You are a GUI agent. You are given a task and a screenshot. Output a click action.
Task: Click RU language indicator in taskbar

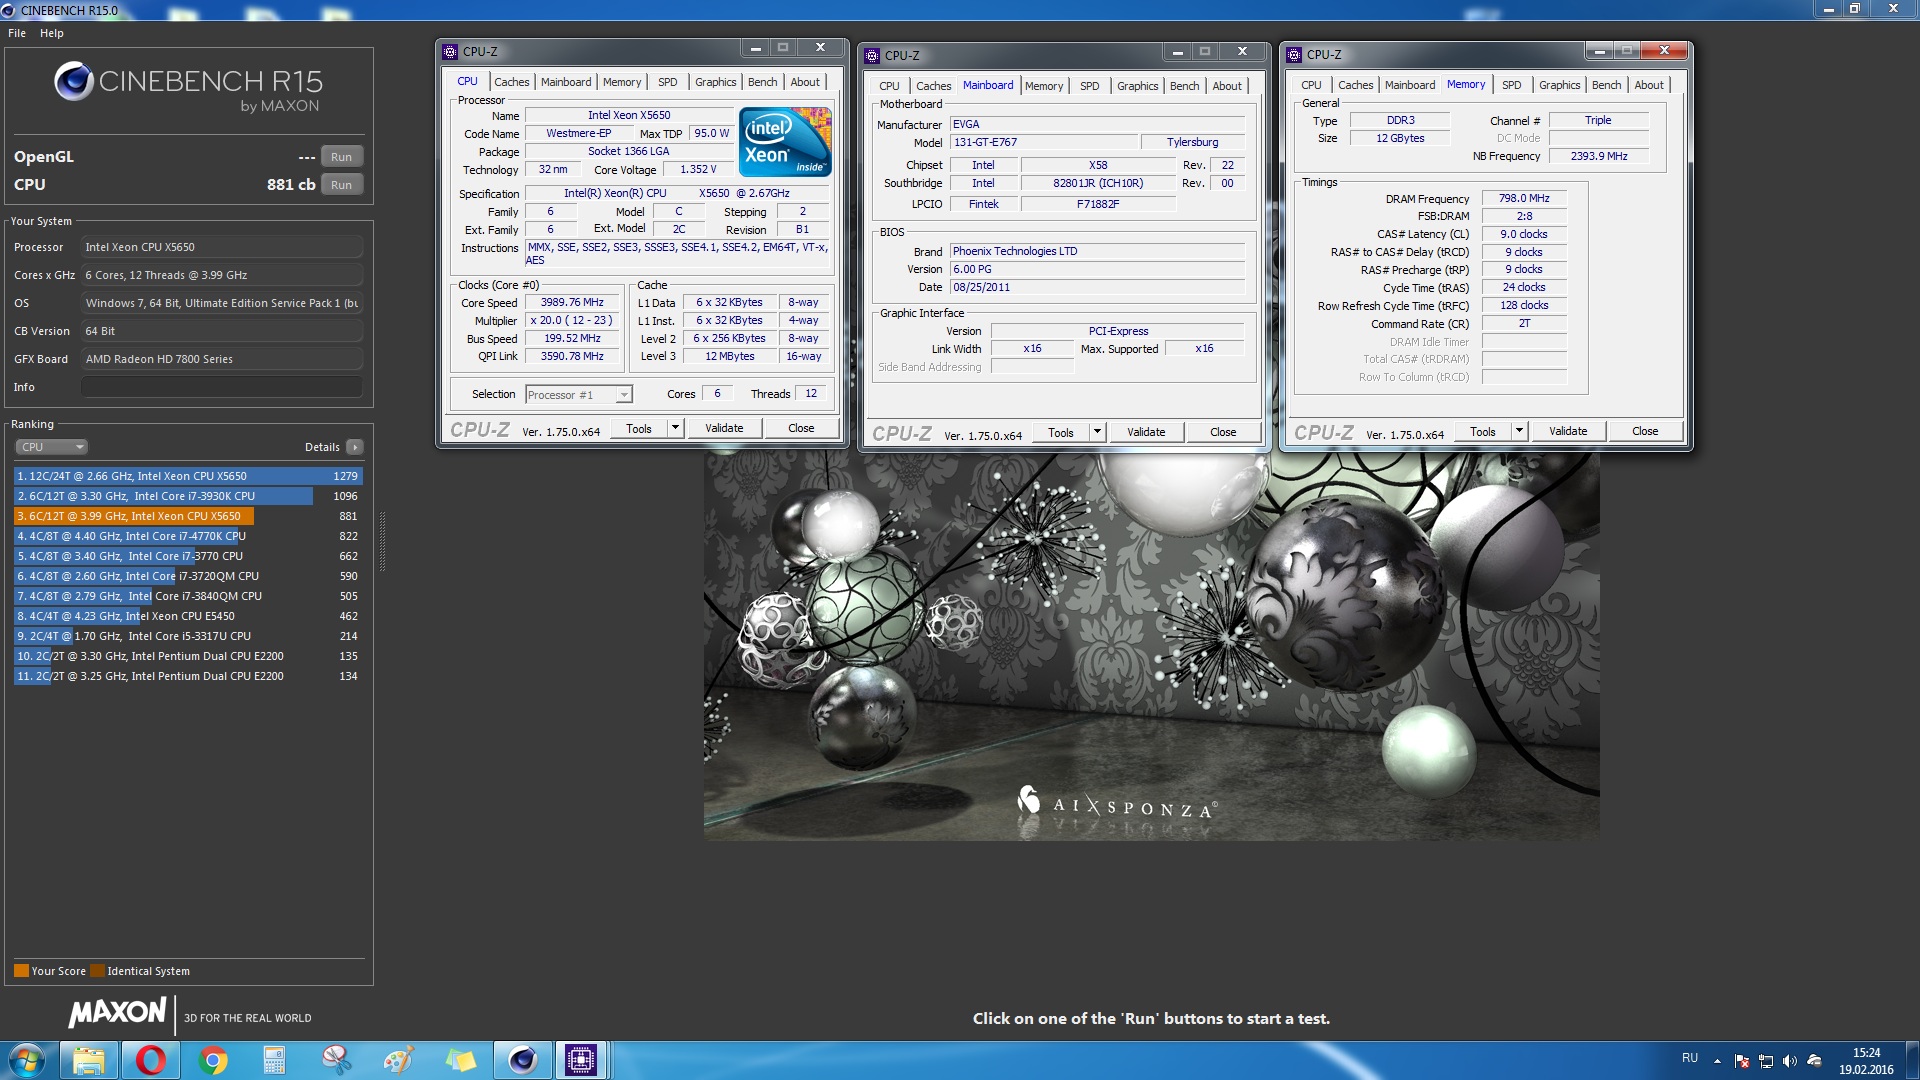(1690, 1058)
